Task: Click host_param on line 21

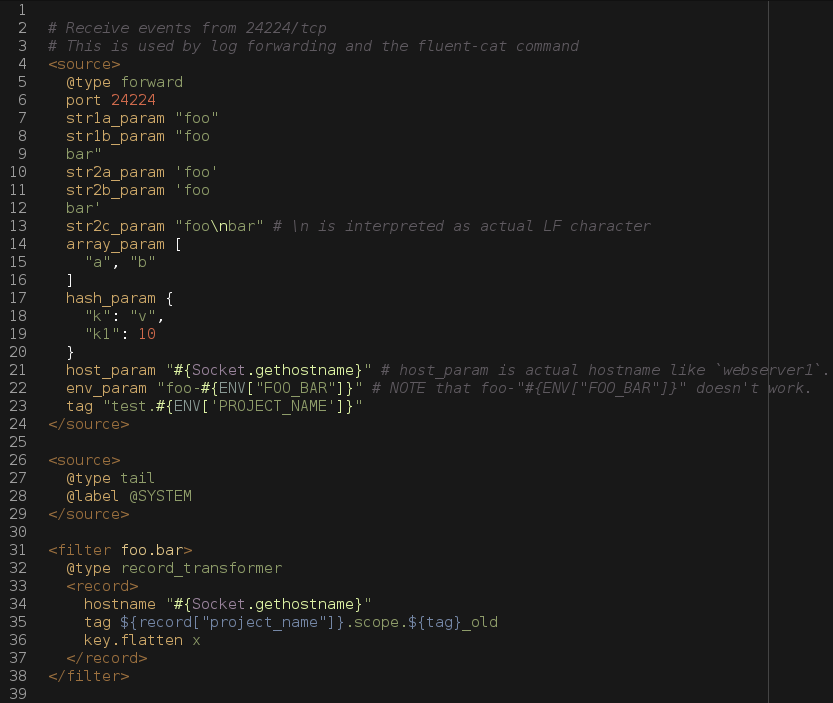Action: tap(110, 370)
